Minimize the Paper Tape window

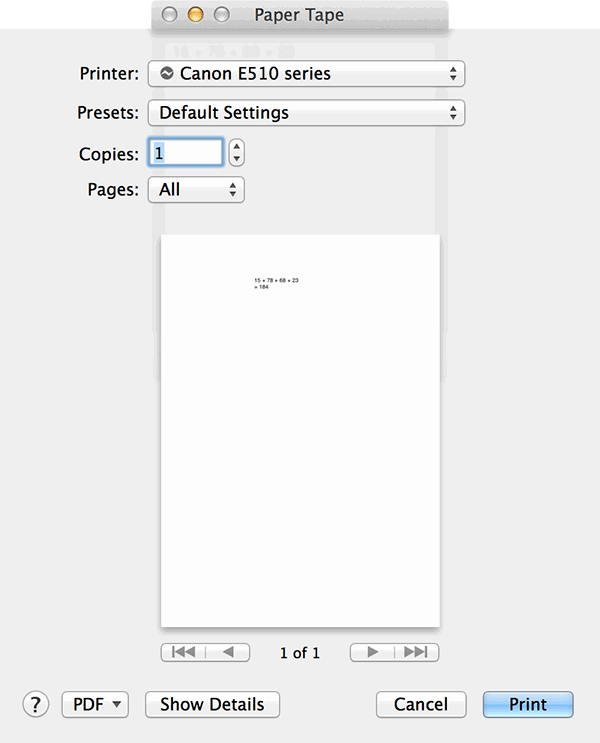click(x=195, y=15)
